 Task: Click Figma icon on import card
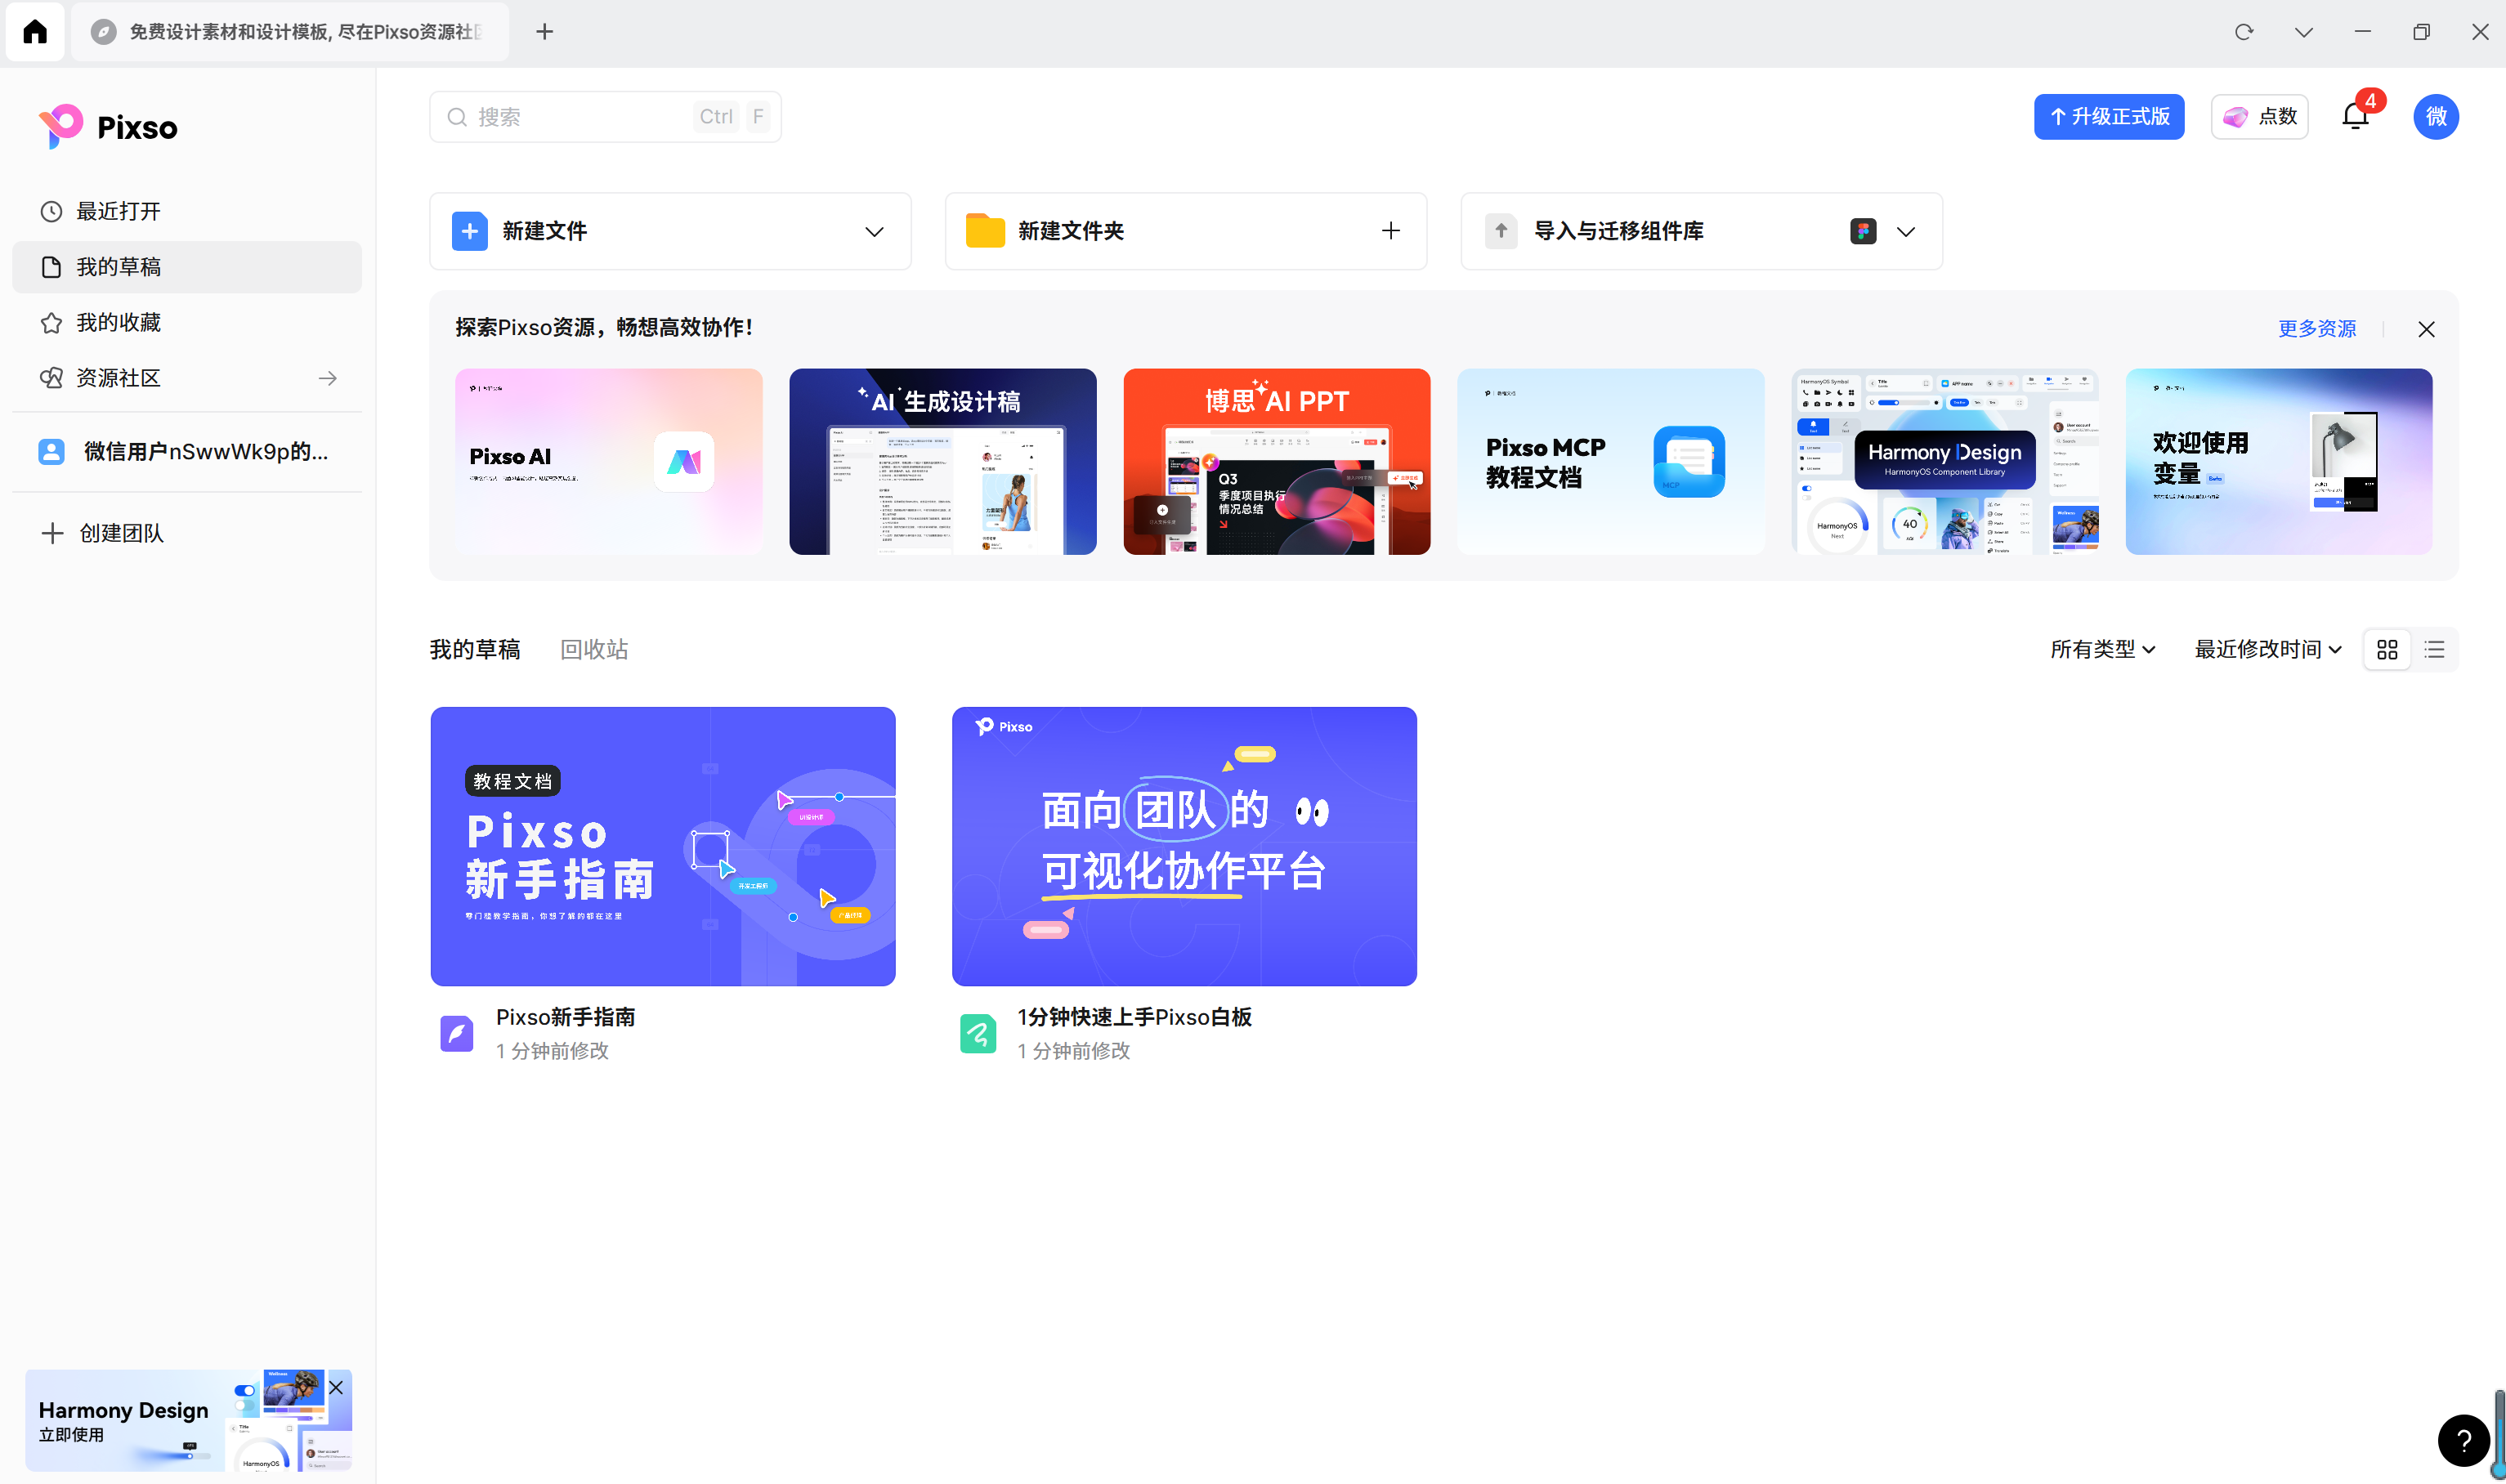(1862, 231)
